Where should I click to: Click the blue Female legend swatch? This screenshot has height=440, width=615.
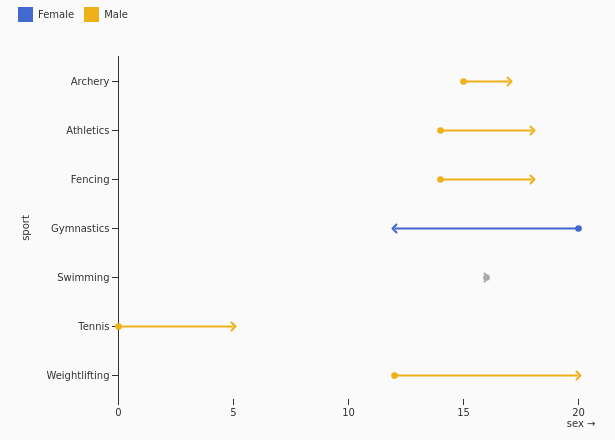(x=25, y=15)
